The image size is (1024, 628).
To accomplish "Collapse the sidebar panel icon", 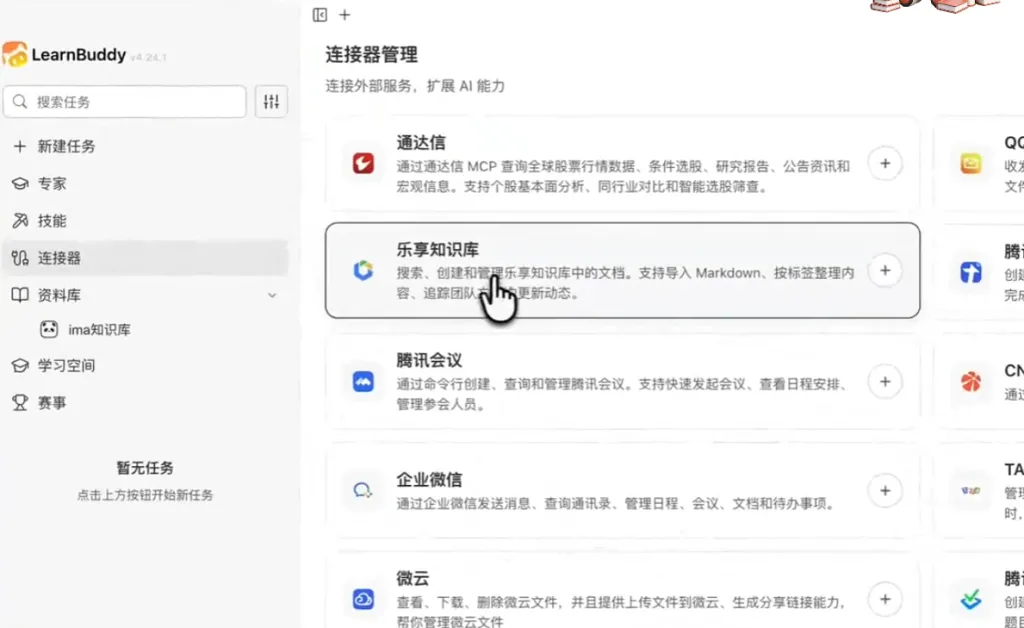I will point(319,14).
